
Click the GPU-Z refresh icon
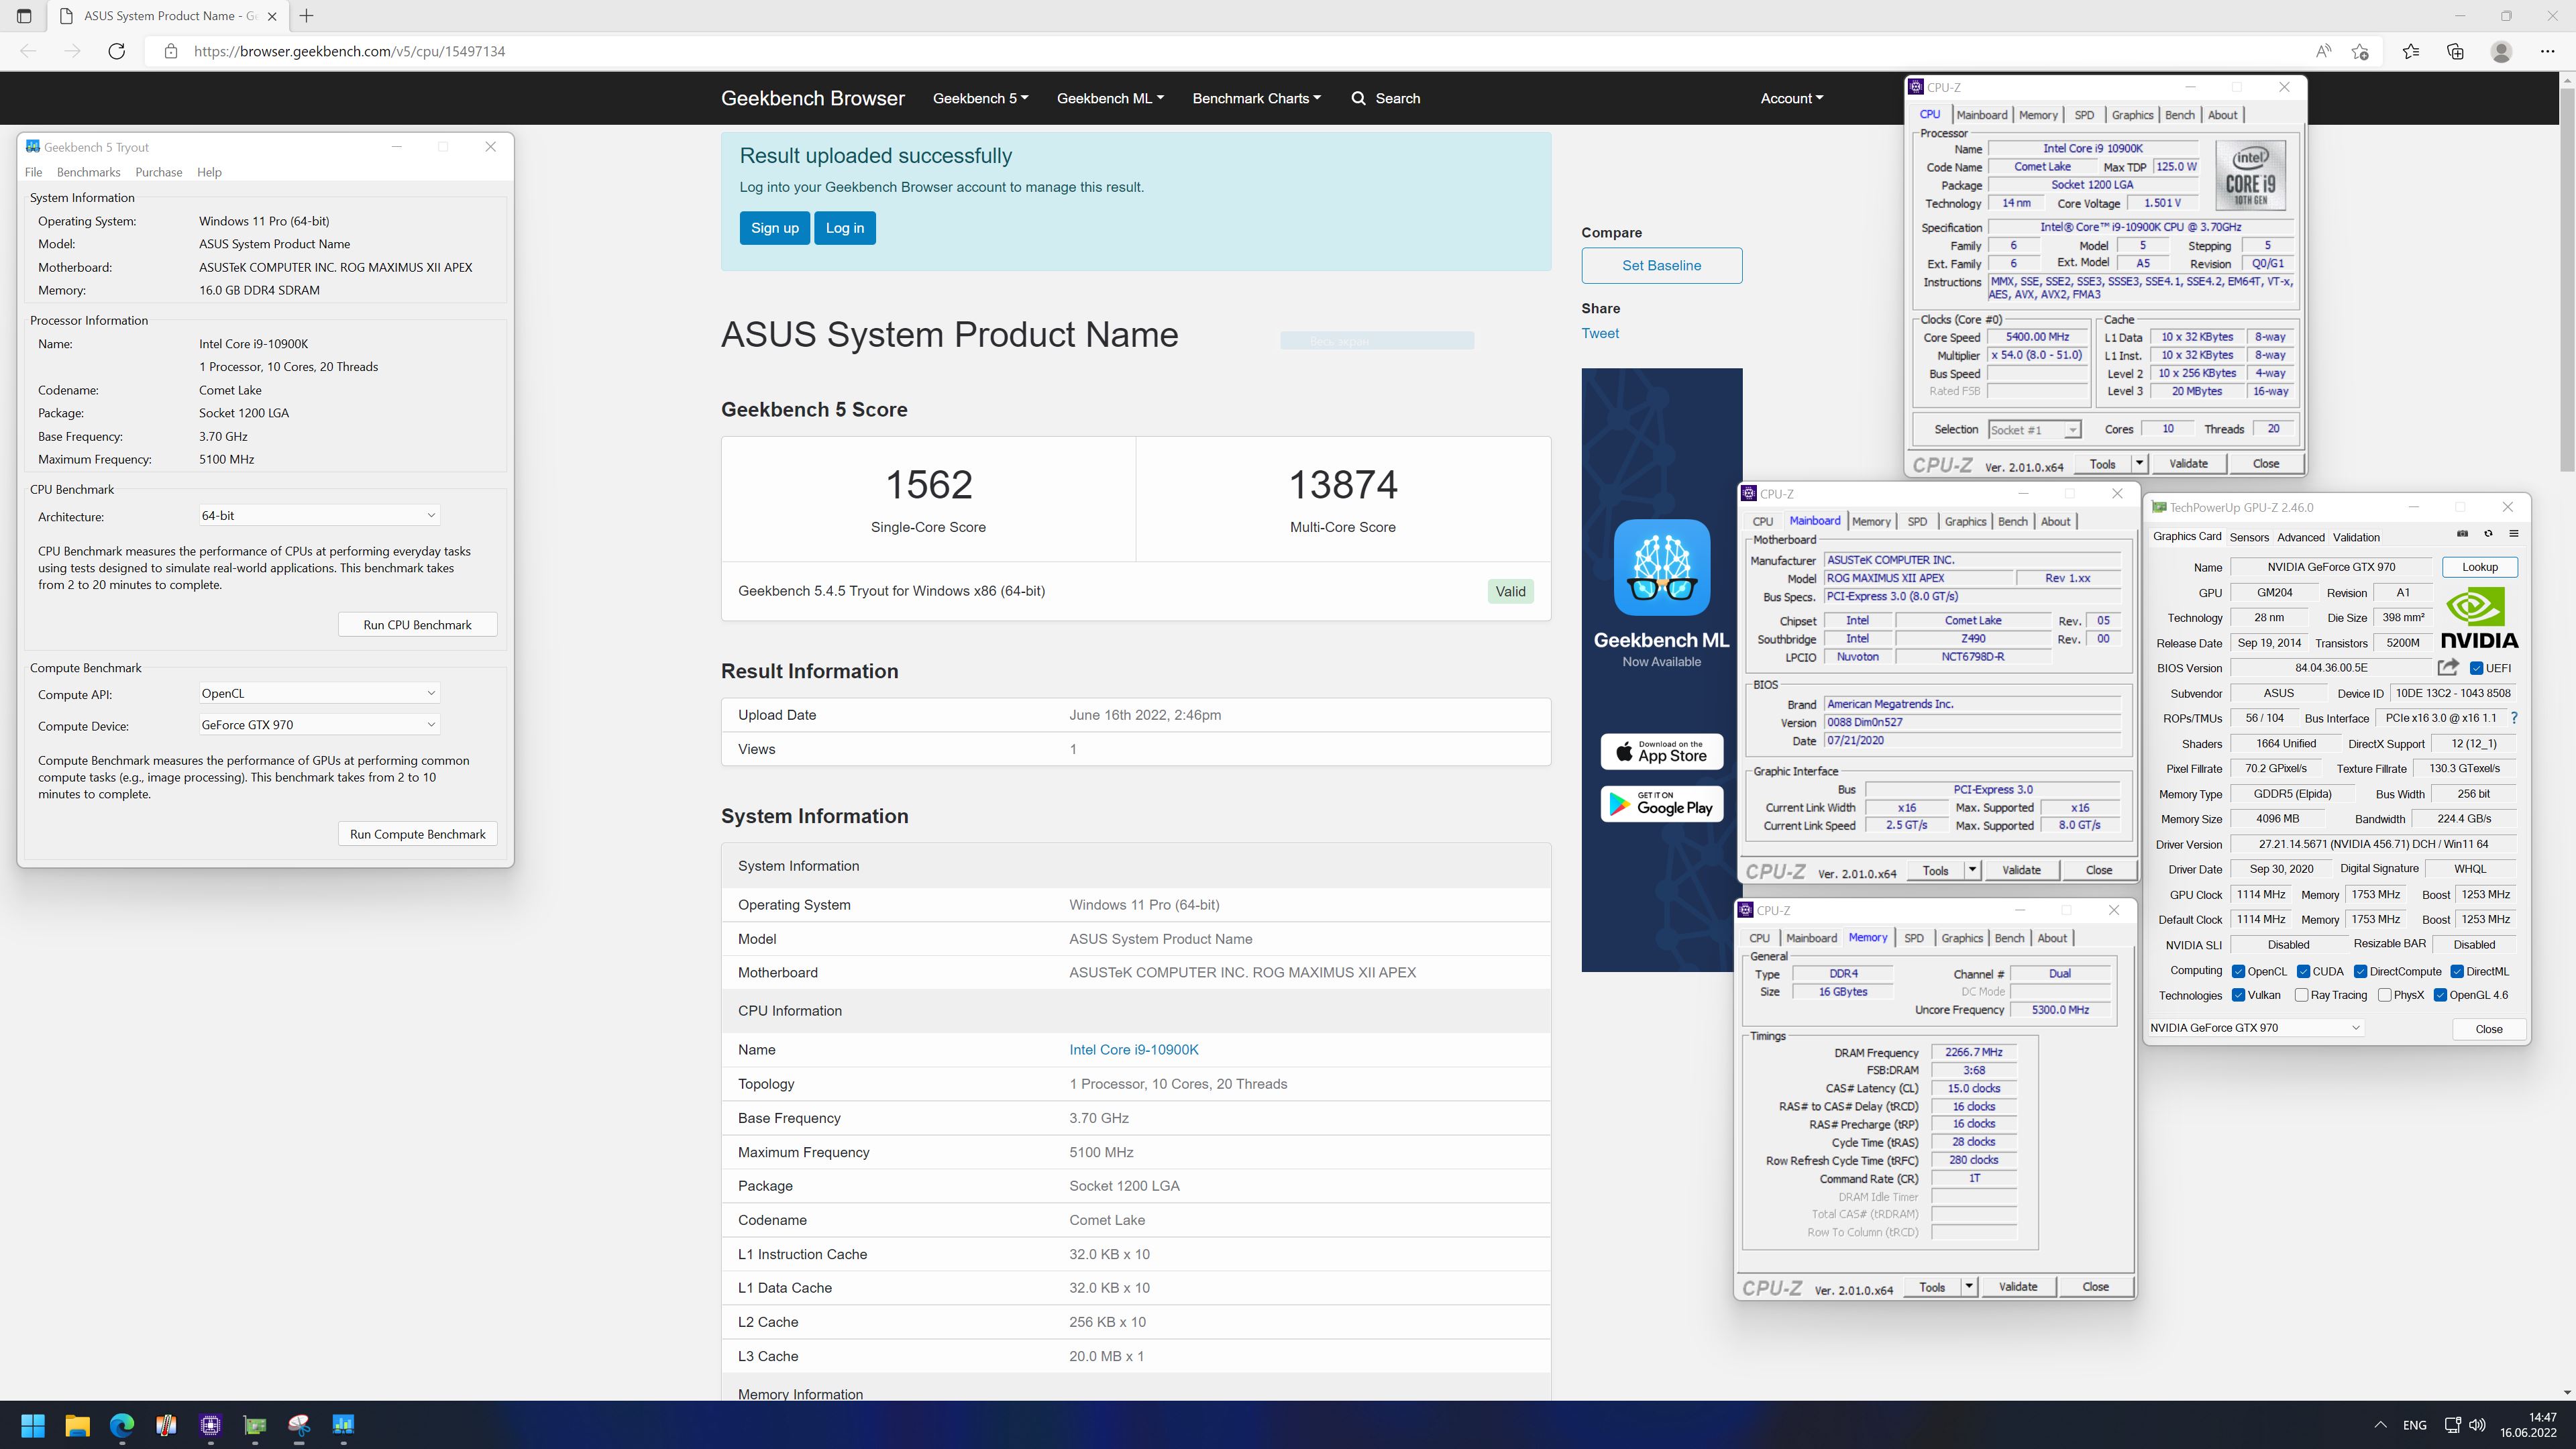[x=2488, y=533]
